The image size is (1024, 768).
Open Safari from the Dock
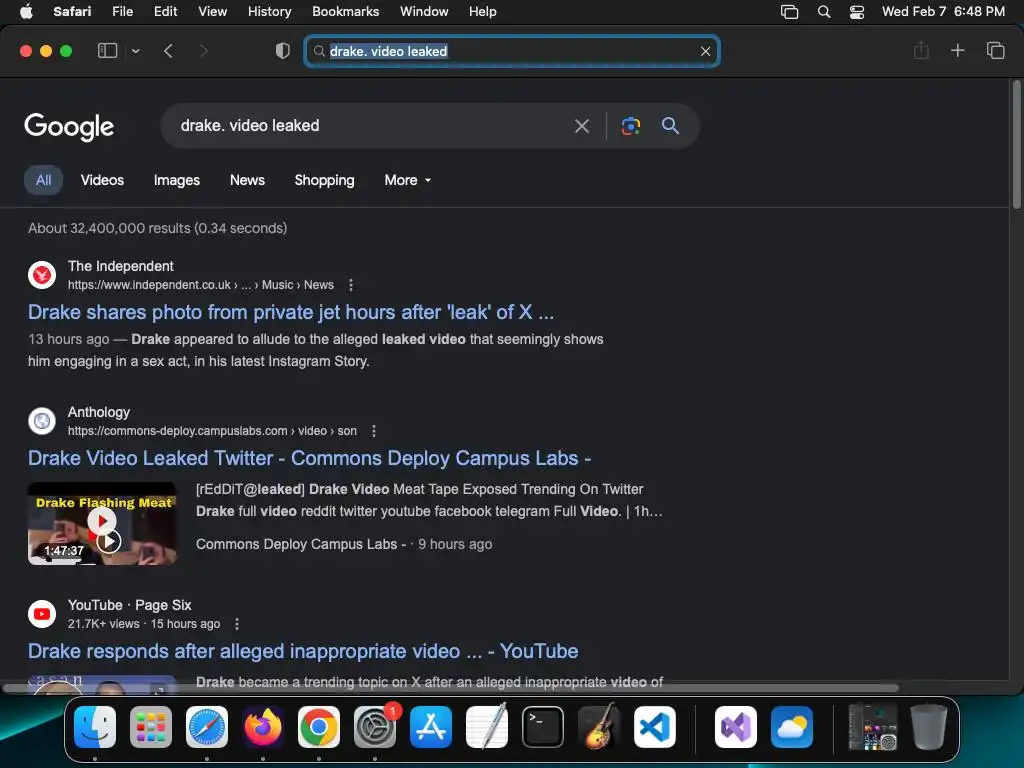pos(207,727)
